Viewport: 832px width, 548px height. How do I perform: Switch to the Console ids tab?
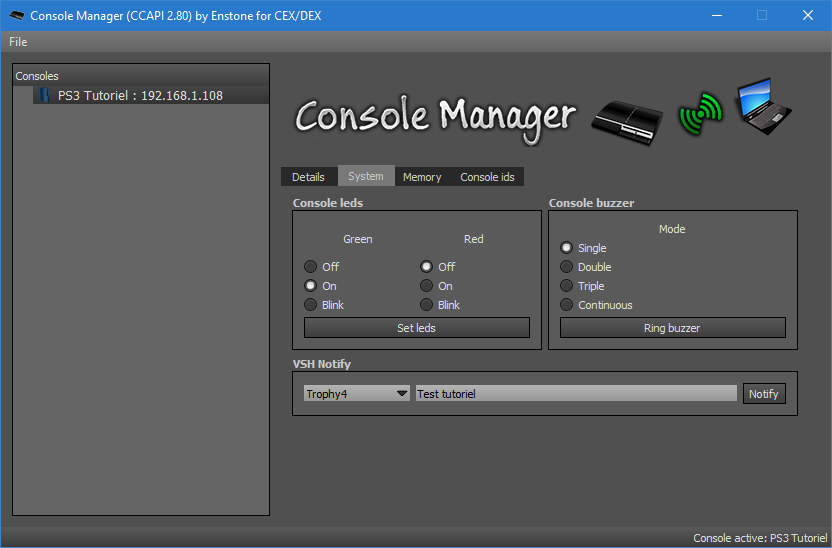click(x=487, y=177)
